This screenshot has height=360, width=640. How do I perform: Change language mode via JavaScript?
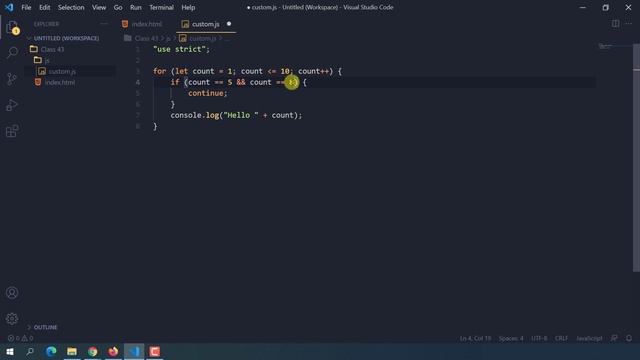[x=589, y=338]
